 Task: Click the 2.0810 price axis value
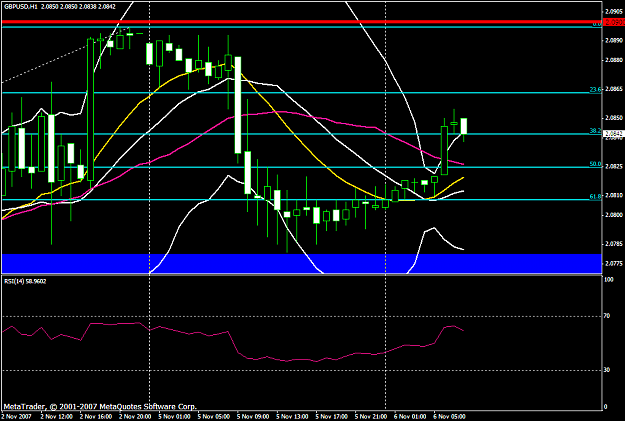[x=614, y=195]
